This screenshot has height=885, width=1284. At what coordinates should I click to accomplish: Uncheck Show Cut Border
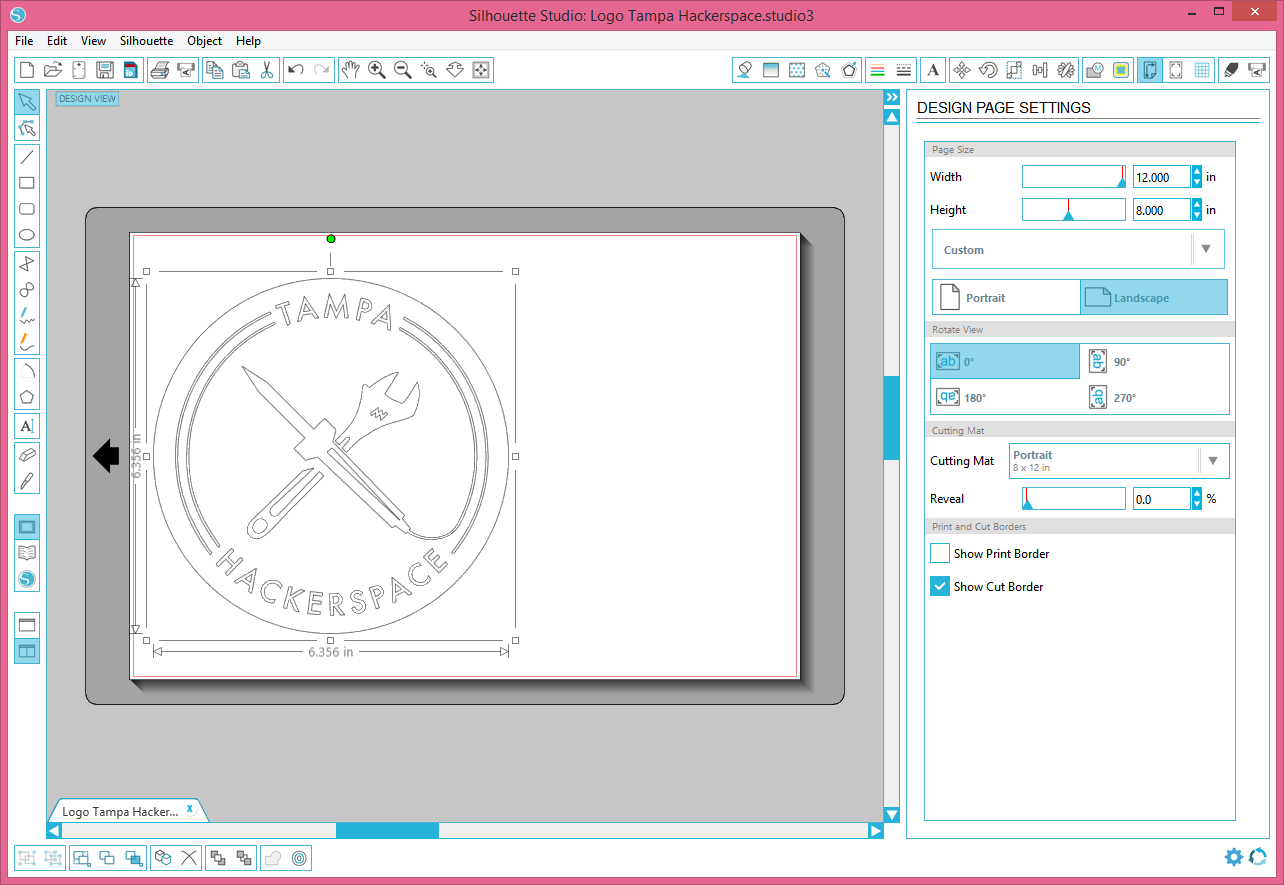click(940, 586)
